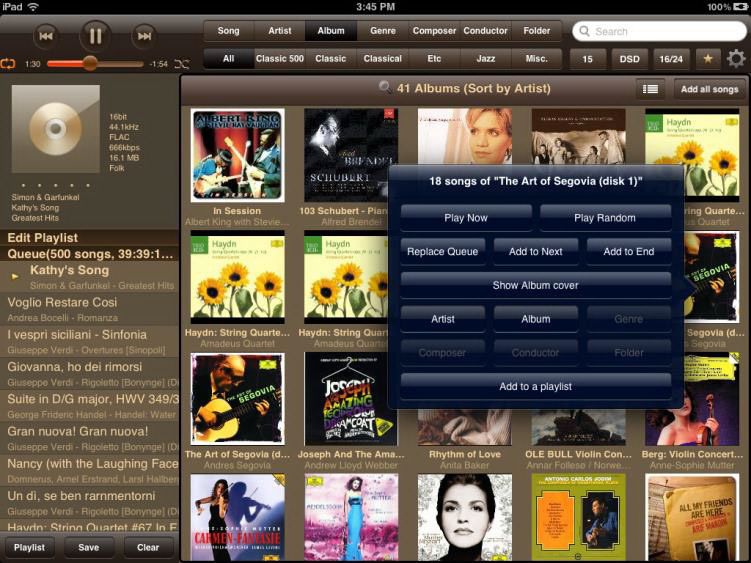The width and height of the screenshot is (751, 563).
Task: Skip to the next track
Action: [145, 36]
